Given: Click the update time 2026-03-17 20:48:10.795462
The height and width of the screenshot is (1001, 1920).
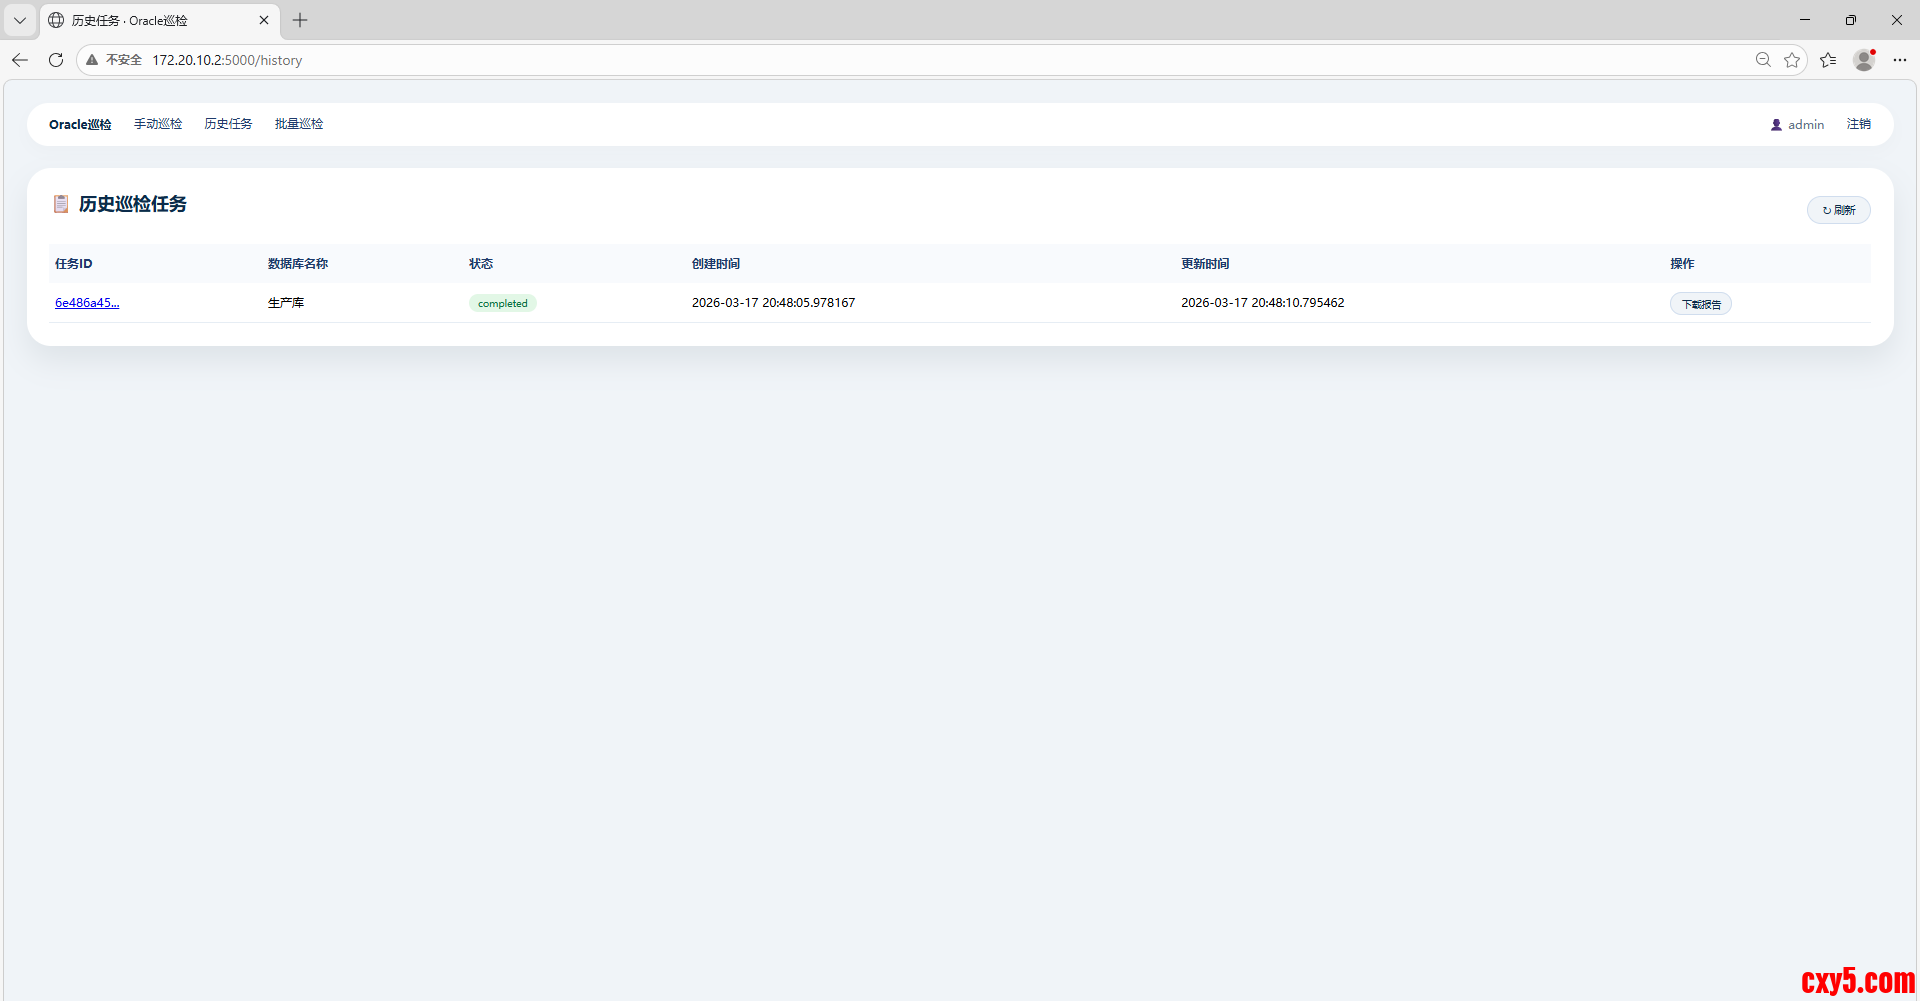Looking at the screenshot, I should (1262, 303).
